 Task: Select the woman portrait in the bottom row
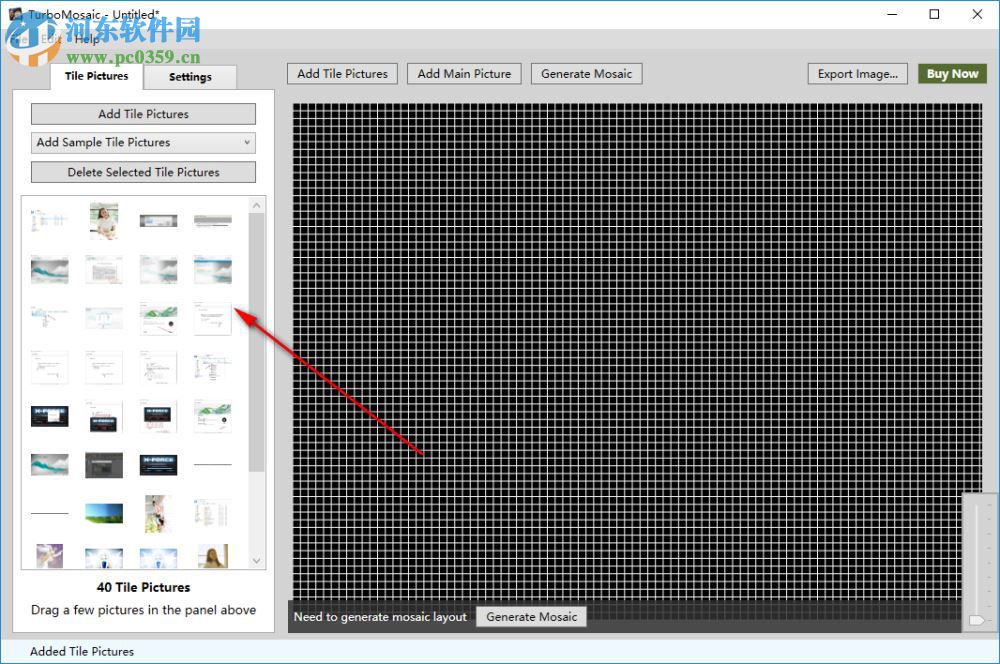[212, 556]
